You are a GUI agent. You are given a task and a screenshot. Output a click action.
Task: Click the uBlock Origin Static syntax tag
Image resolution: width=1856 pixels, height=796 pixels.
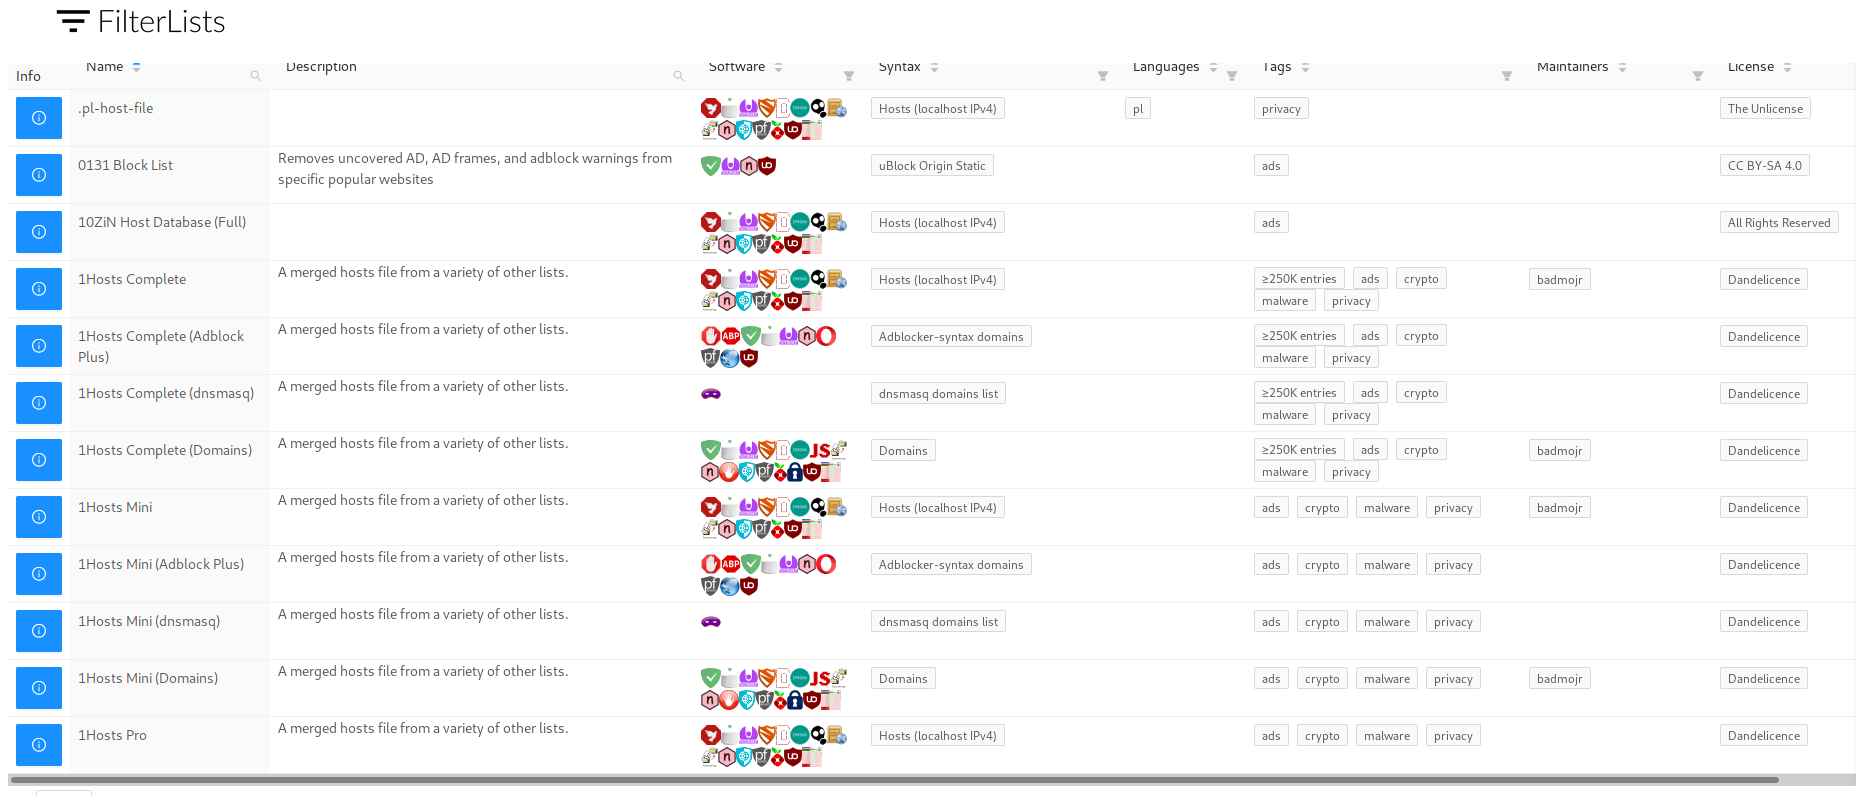point(932,166)
